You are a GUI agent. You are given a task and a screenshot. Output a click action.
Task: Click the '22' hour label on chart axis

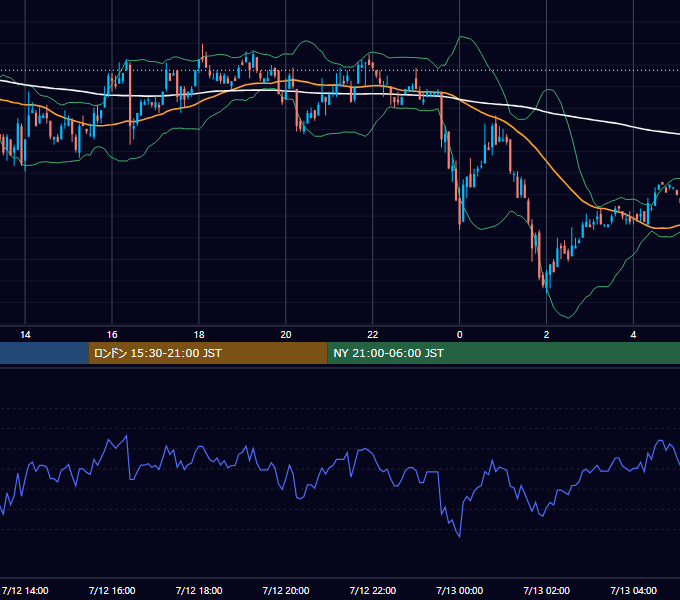tap(373, 335)
